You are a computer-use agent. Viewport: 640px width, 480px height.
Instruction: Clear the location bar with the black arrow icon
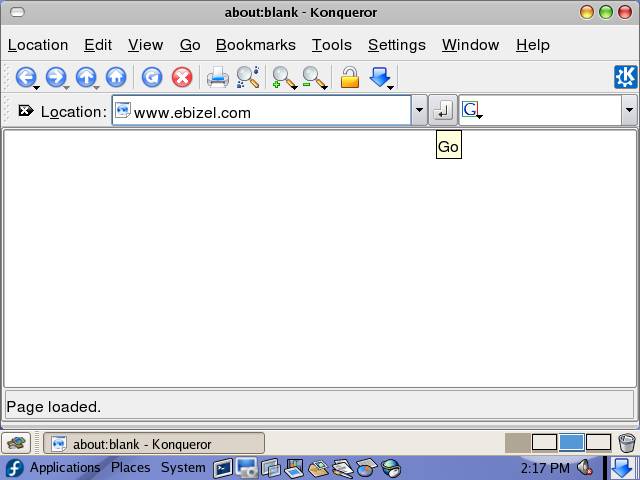26,111
